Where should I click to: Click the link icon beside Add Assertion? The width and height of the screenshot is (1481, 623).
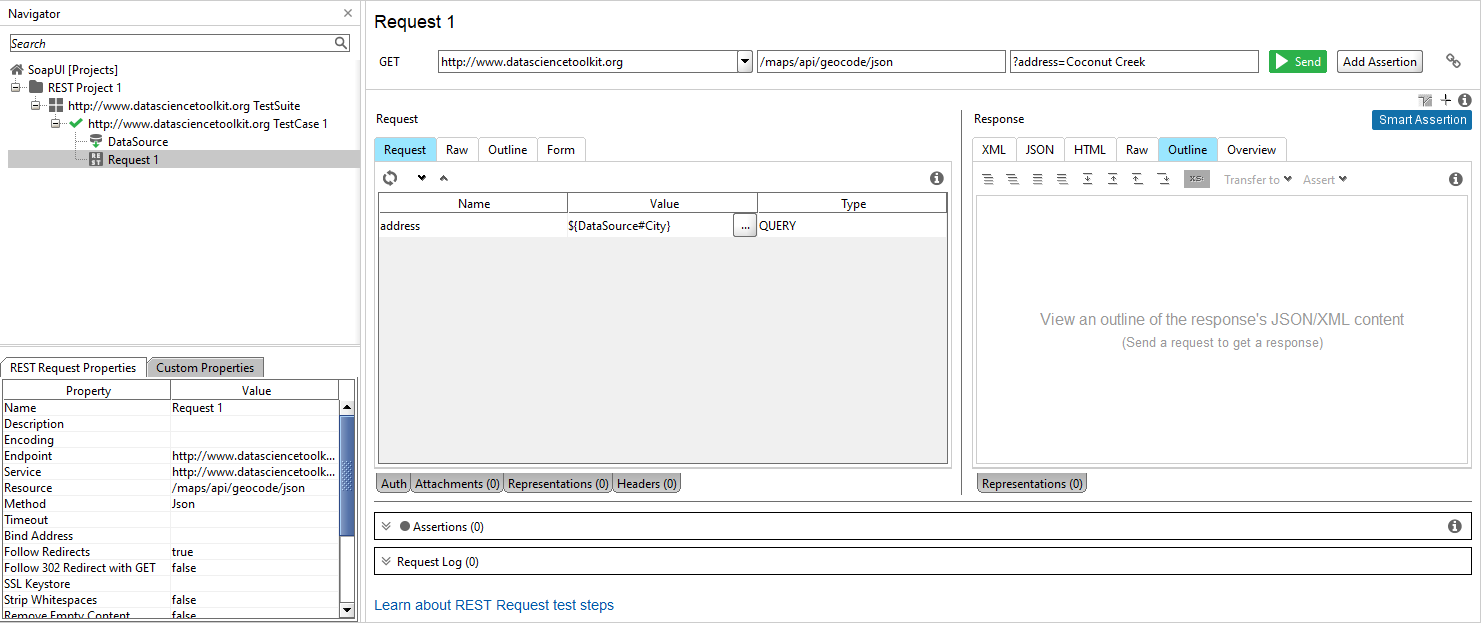[x=1453, y=62]
